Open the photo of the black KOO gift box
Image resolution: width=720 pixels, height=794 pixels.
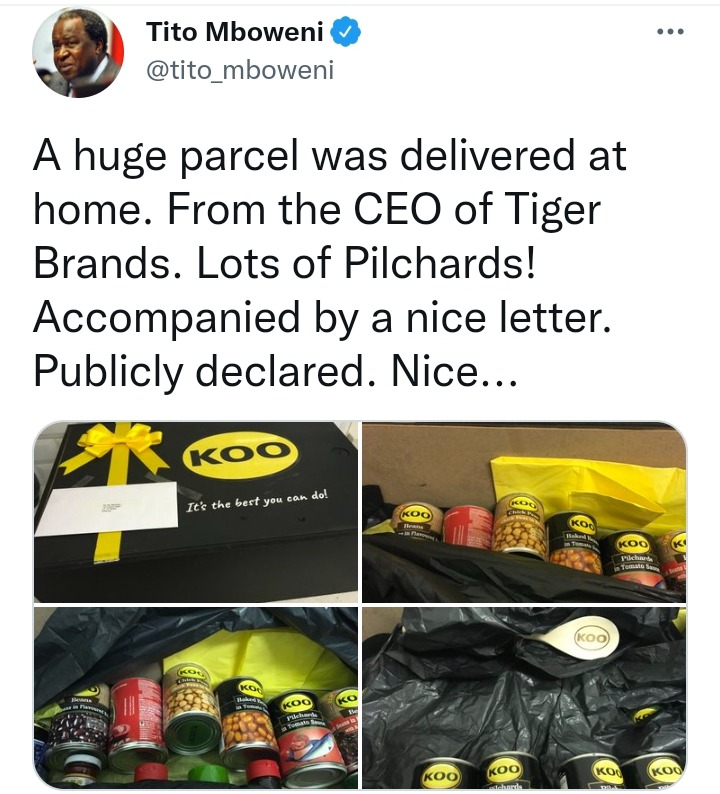pyautogui.click(x=195, y=512)
